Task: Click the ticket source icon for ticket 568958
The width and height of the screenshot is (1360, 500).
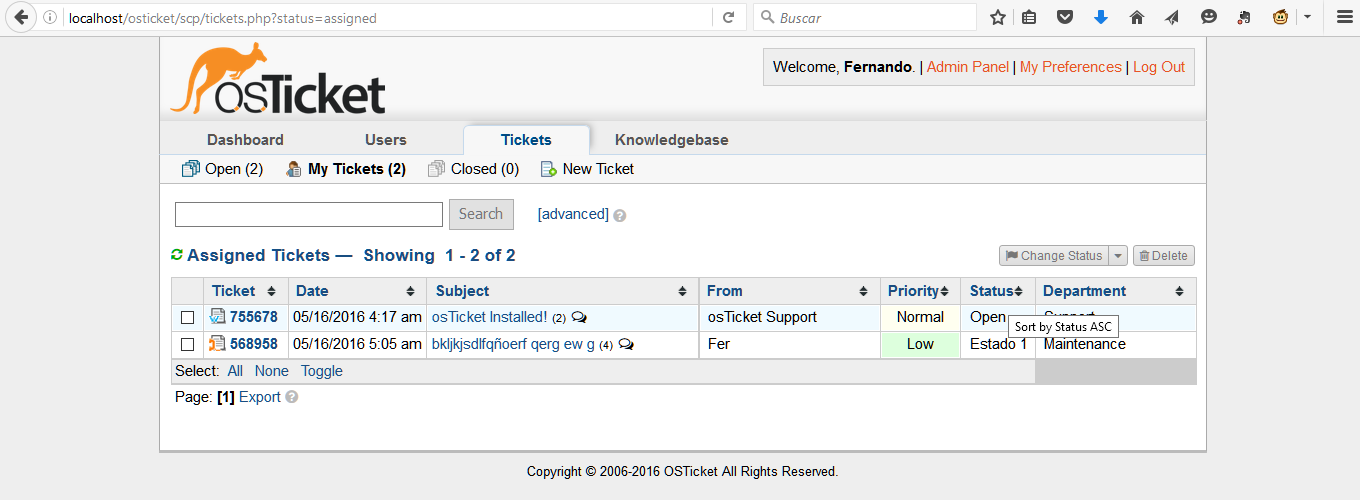Action: click(217, 344)
